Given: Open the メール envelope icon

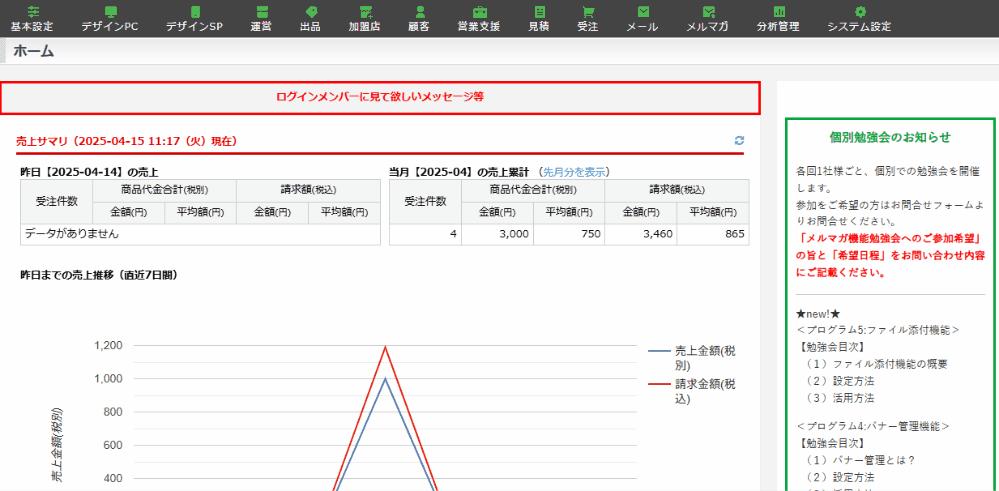Looking at the screenshot, I should pyautogui.click(x=642, y=12).
